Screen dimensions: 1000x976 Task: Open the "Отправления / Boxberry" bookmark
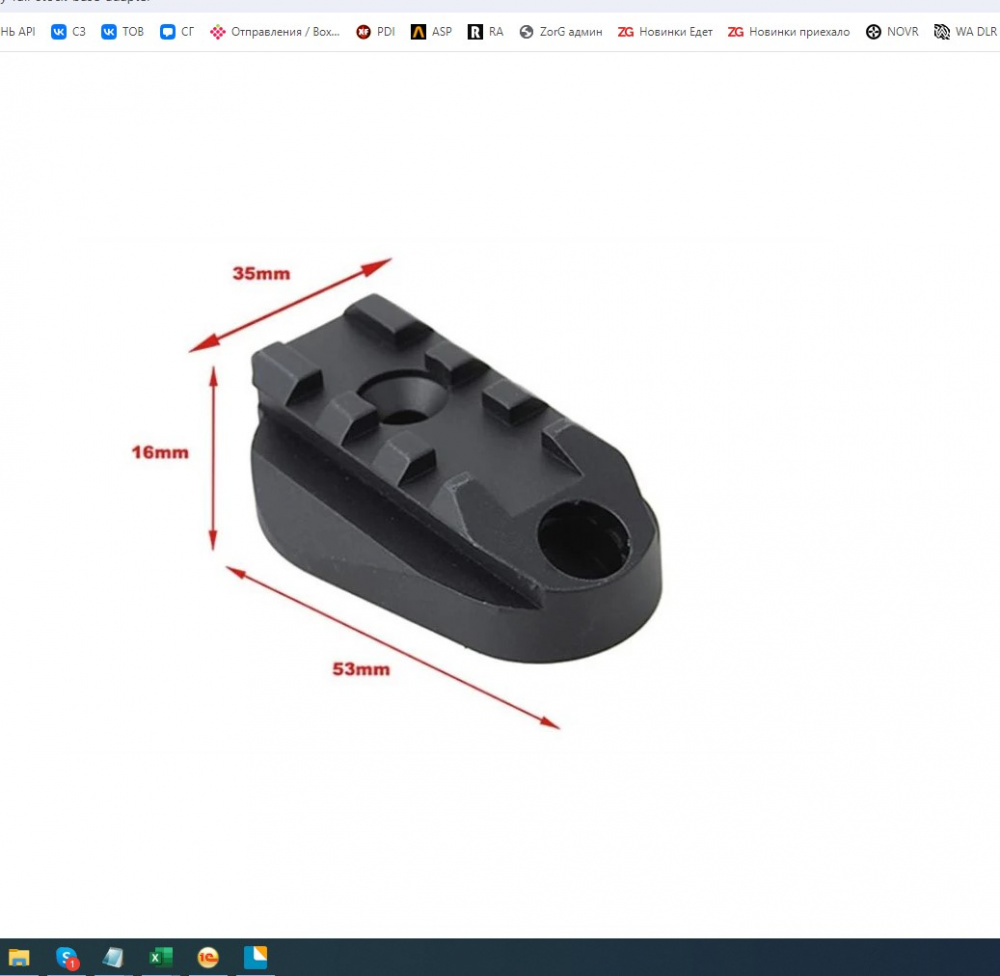[275, 32]
